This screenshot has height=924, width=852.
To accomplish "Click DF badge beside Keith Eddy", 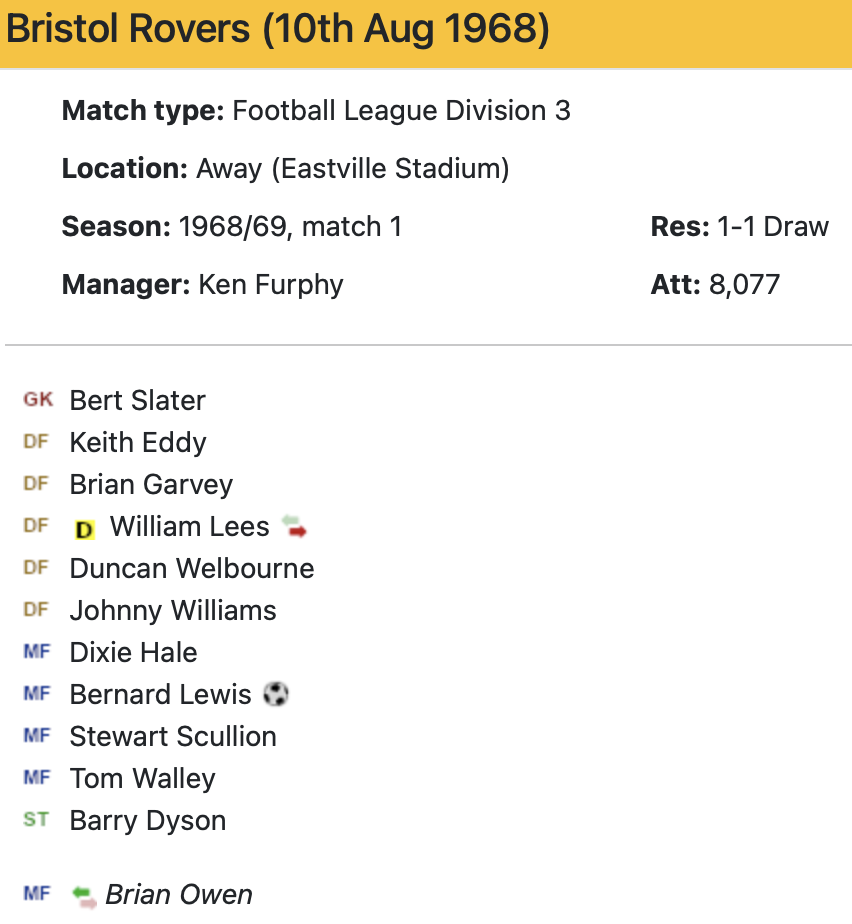I will coord(36,442).
